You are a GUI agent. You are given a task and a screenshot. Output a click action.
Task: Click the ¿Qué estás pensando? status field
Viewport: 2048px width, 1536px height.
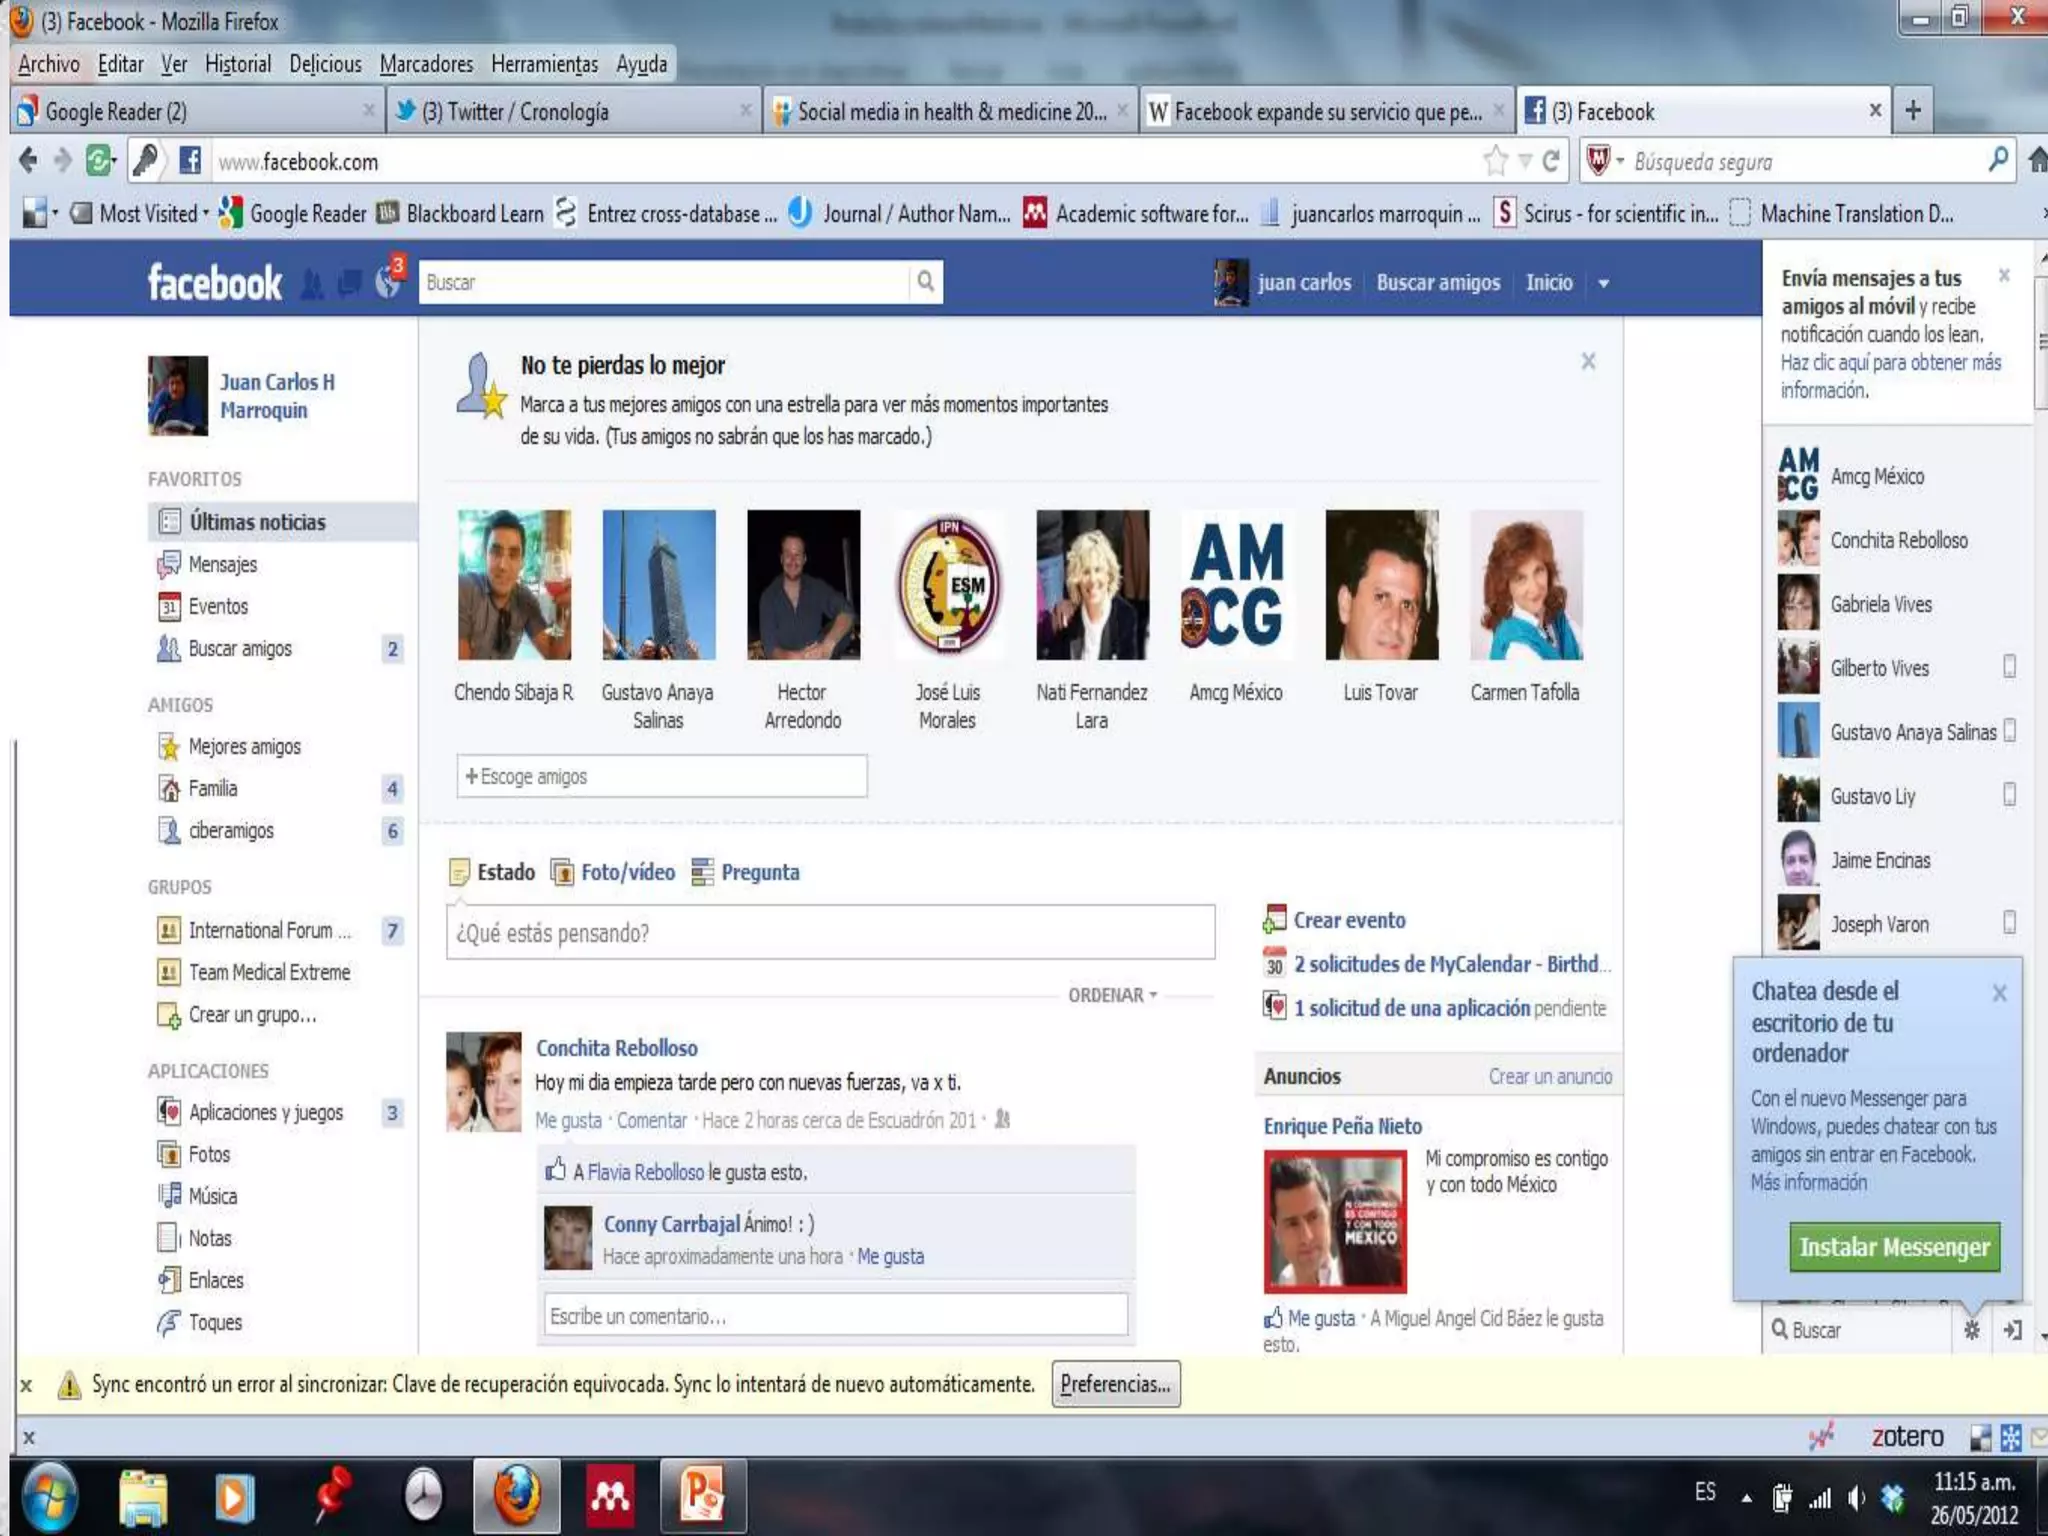830,933
